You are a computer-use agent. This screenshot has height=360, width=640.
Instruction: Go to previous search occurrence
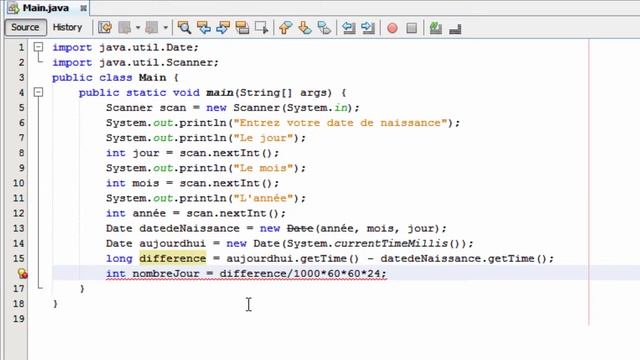203,28
